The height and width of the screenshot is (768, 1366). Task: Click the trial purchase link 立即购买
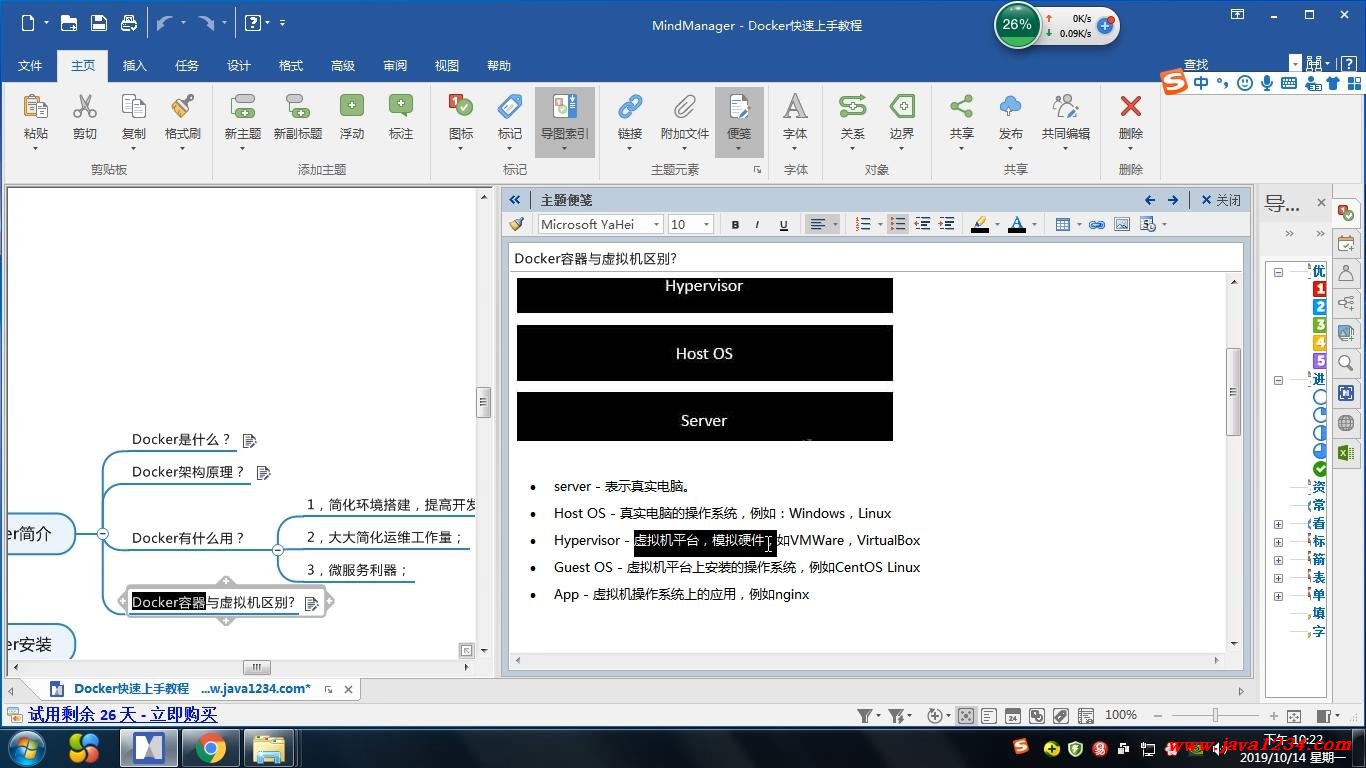coord(184,714)
